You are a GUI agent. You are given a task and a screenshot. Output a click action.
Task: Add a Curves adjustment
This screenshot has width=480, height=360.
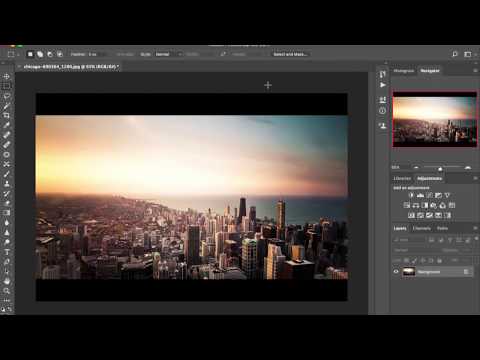429,195
